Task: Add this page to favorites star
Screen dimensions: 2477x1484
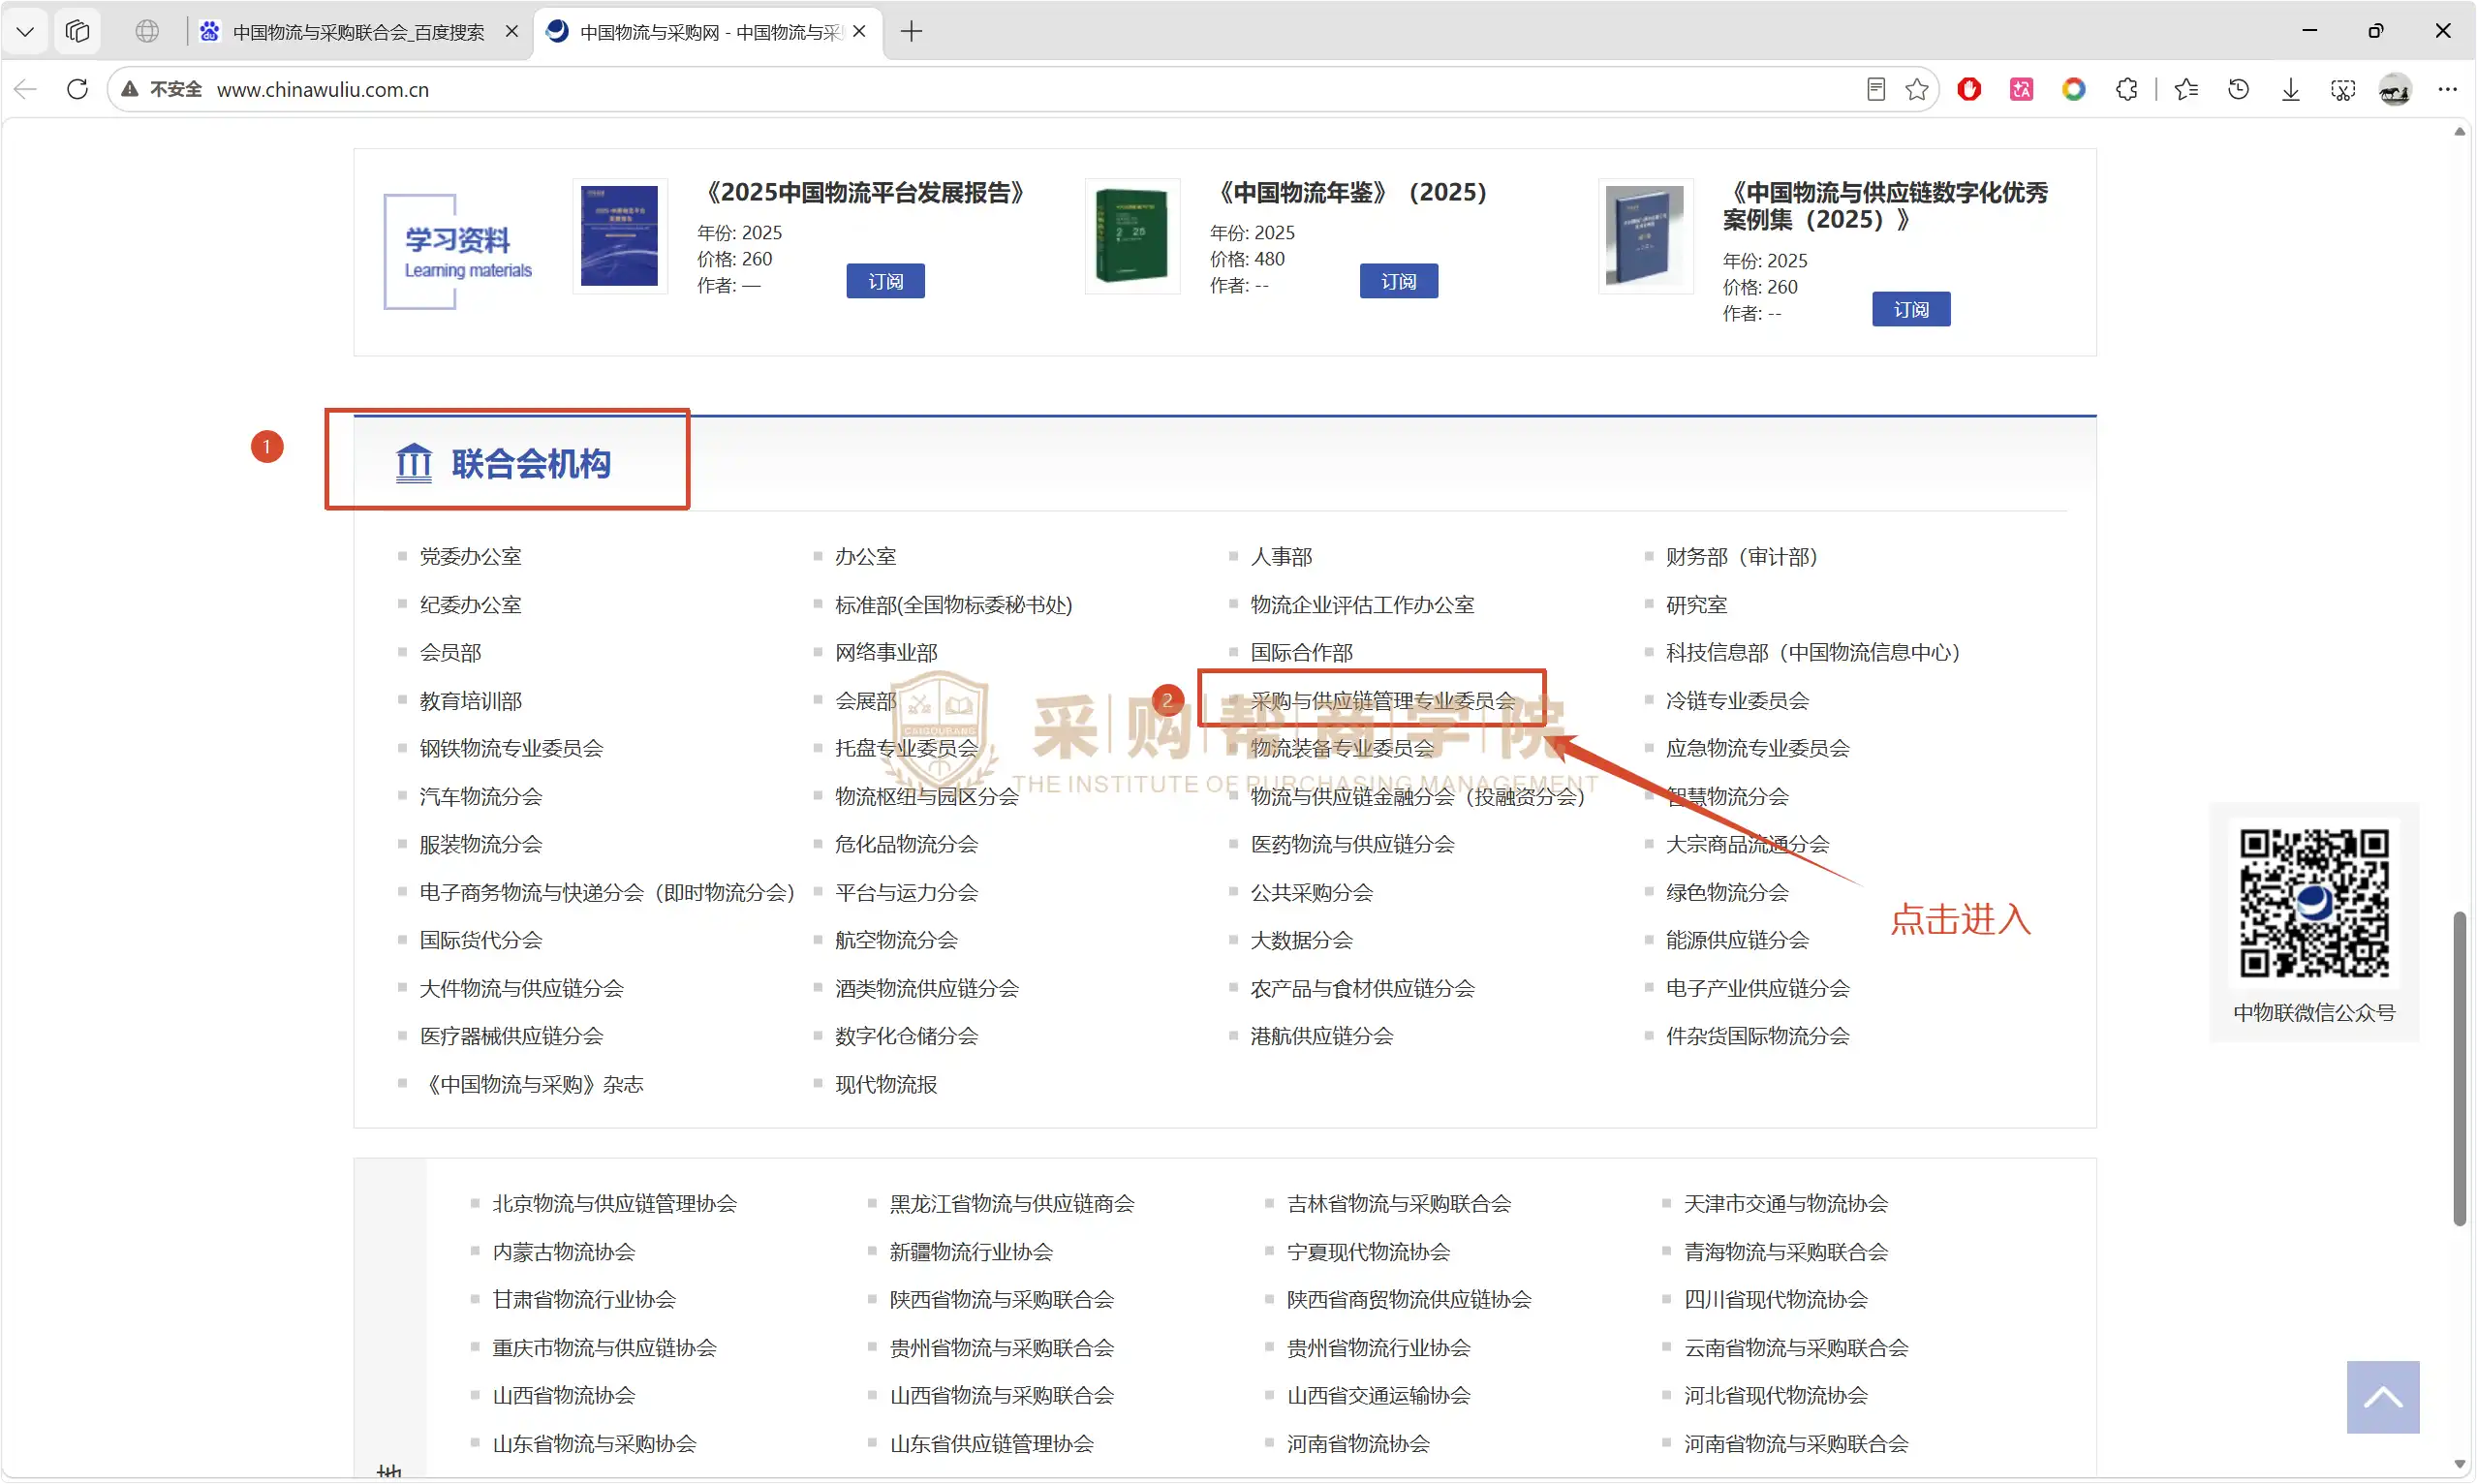Action: pos(1917,89)
